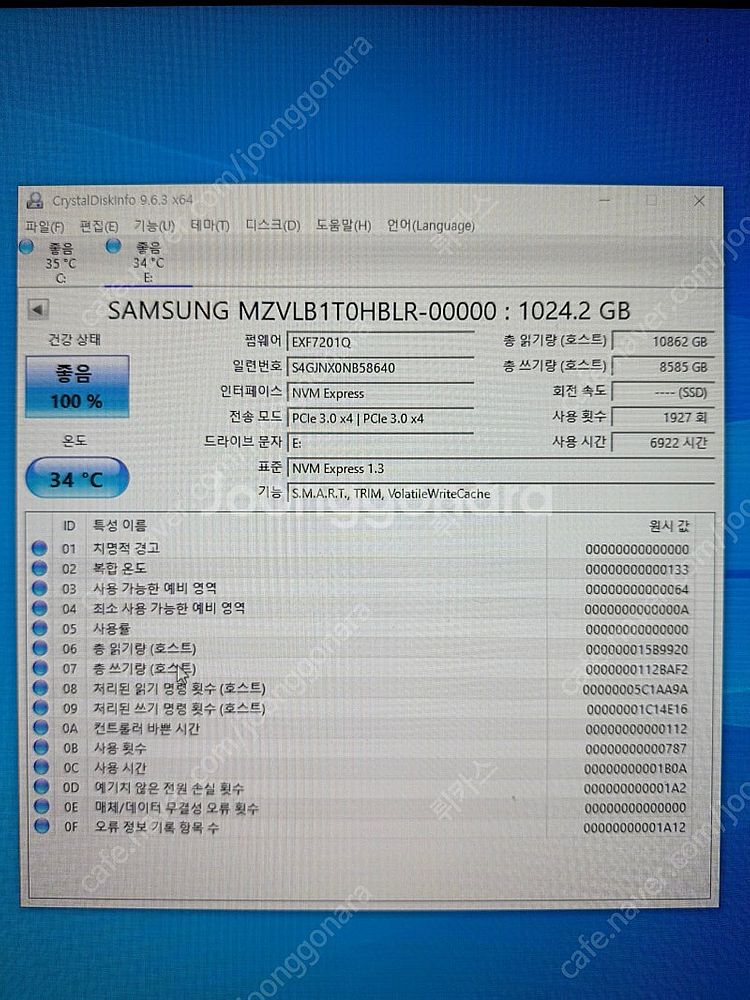Click power on hours value 6922 시간
The height and width of the screenshot is (1000, 750).
point(663,442)
